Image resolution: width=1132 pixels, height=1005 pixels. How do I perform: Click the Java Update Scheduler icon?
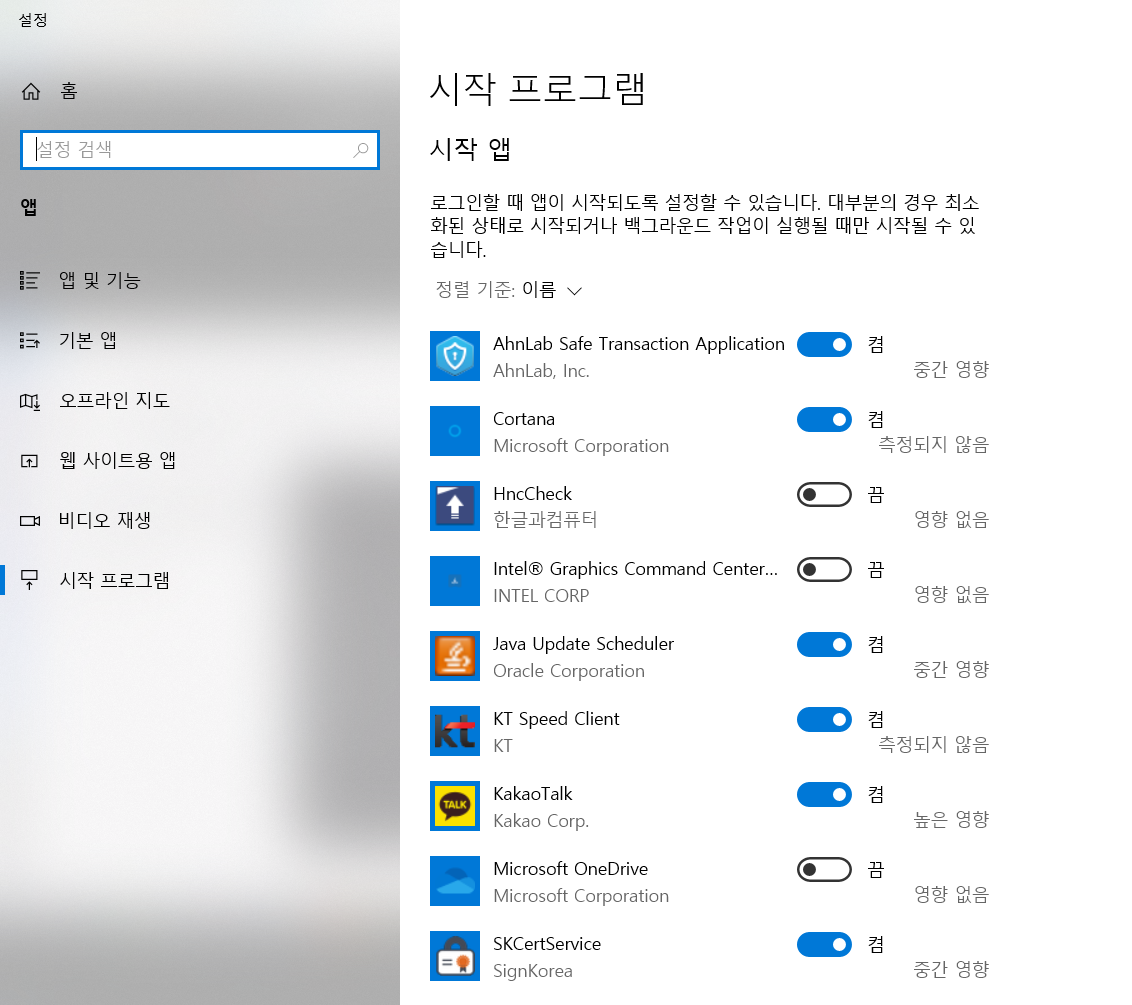pos(455,656)
